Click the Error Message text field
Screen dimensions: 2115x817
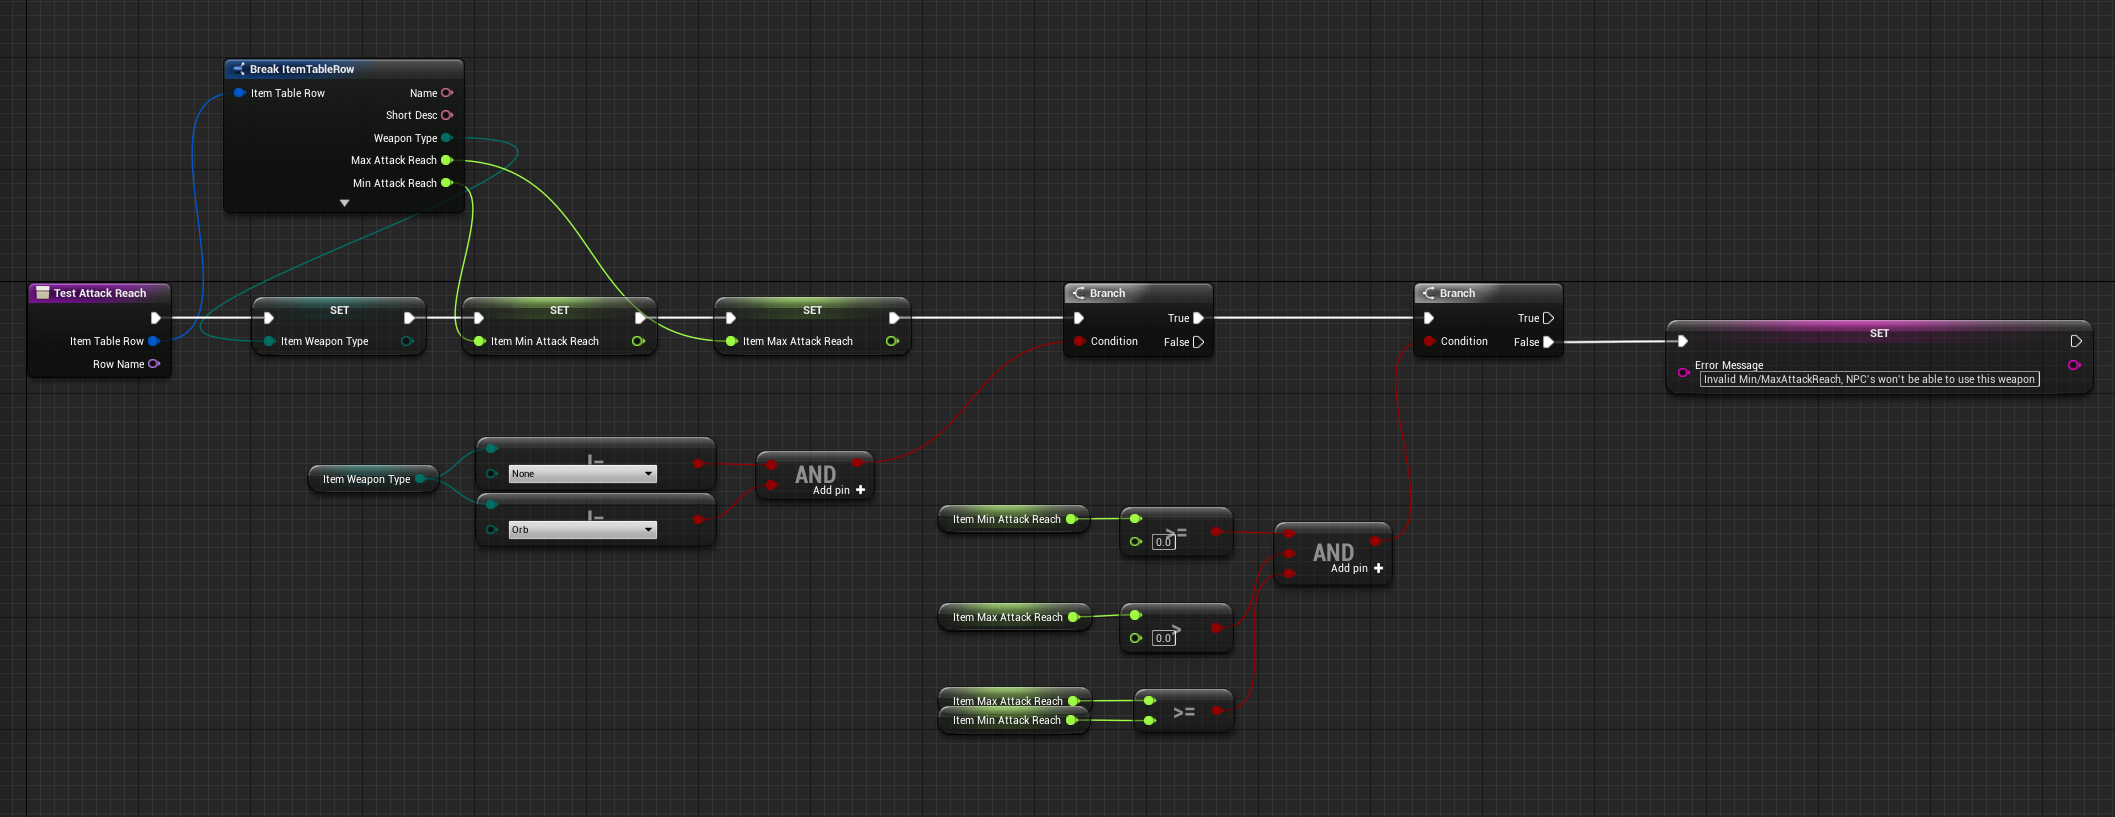point(1868,379)
